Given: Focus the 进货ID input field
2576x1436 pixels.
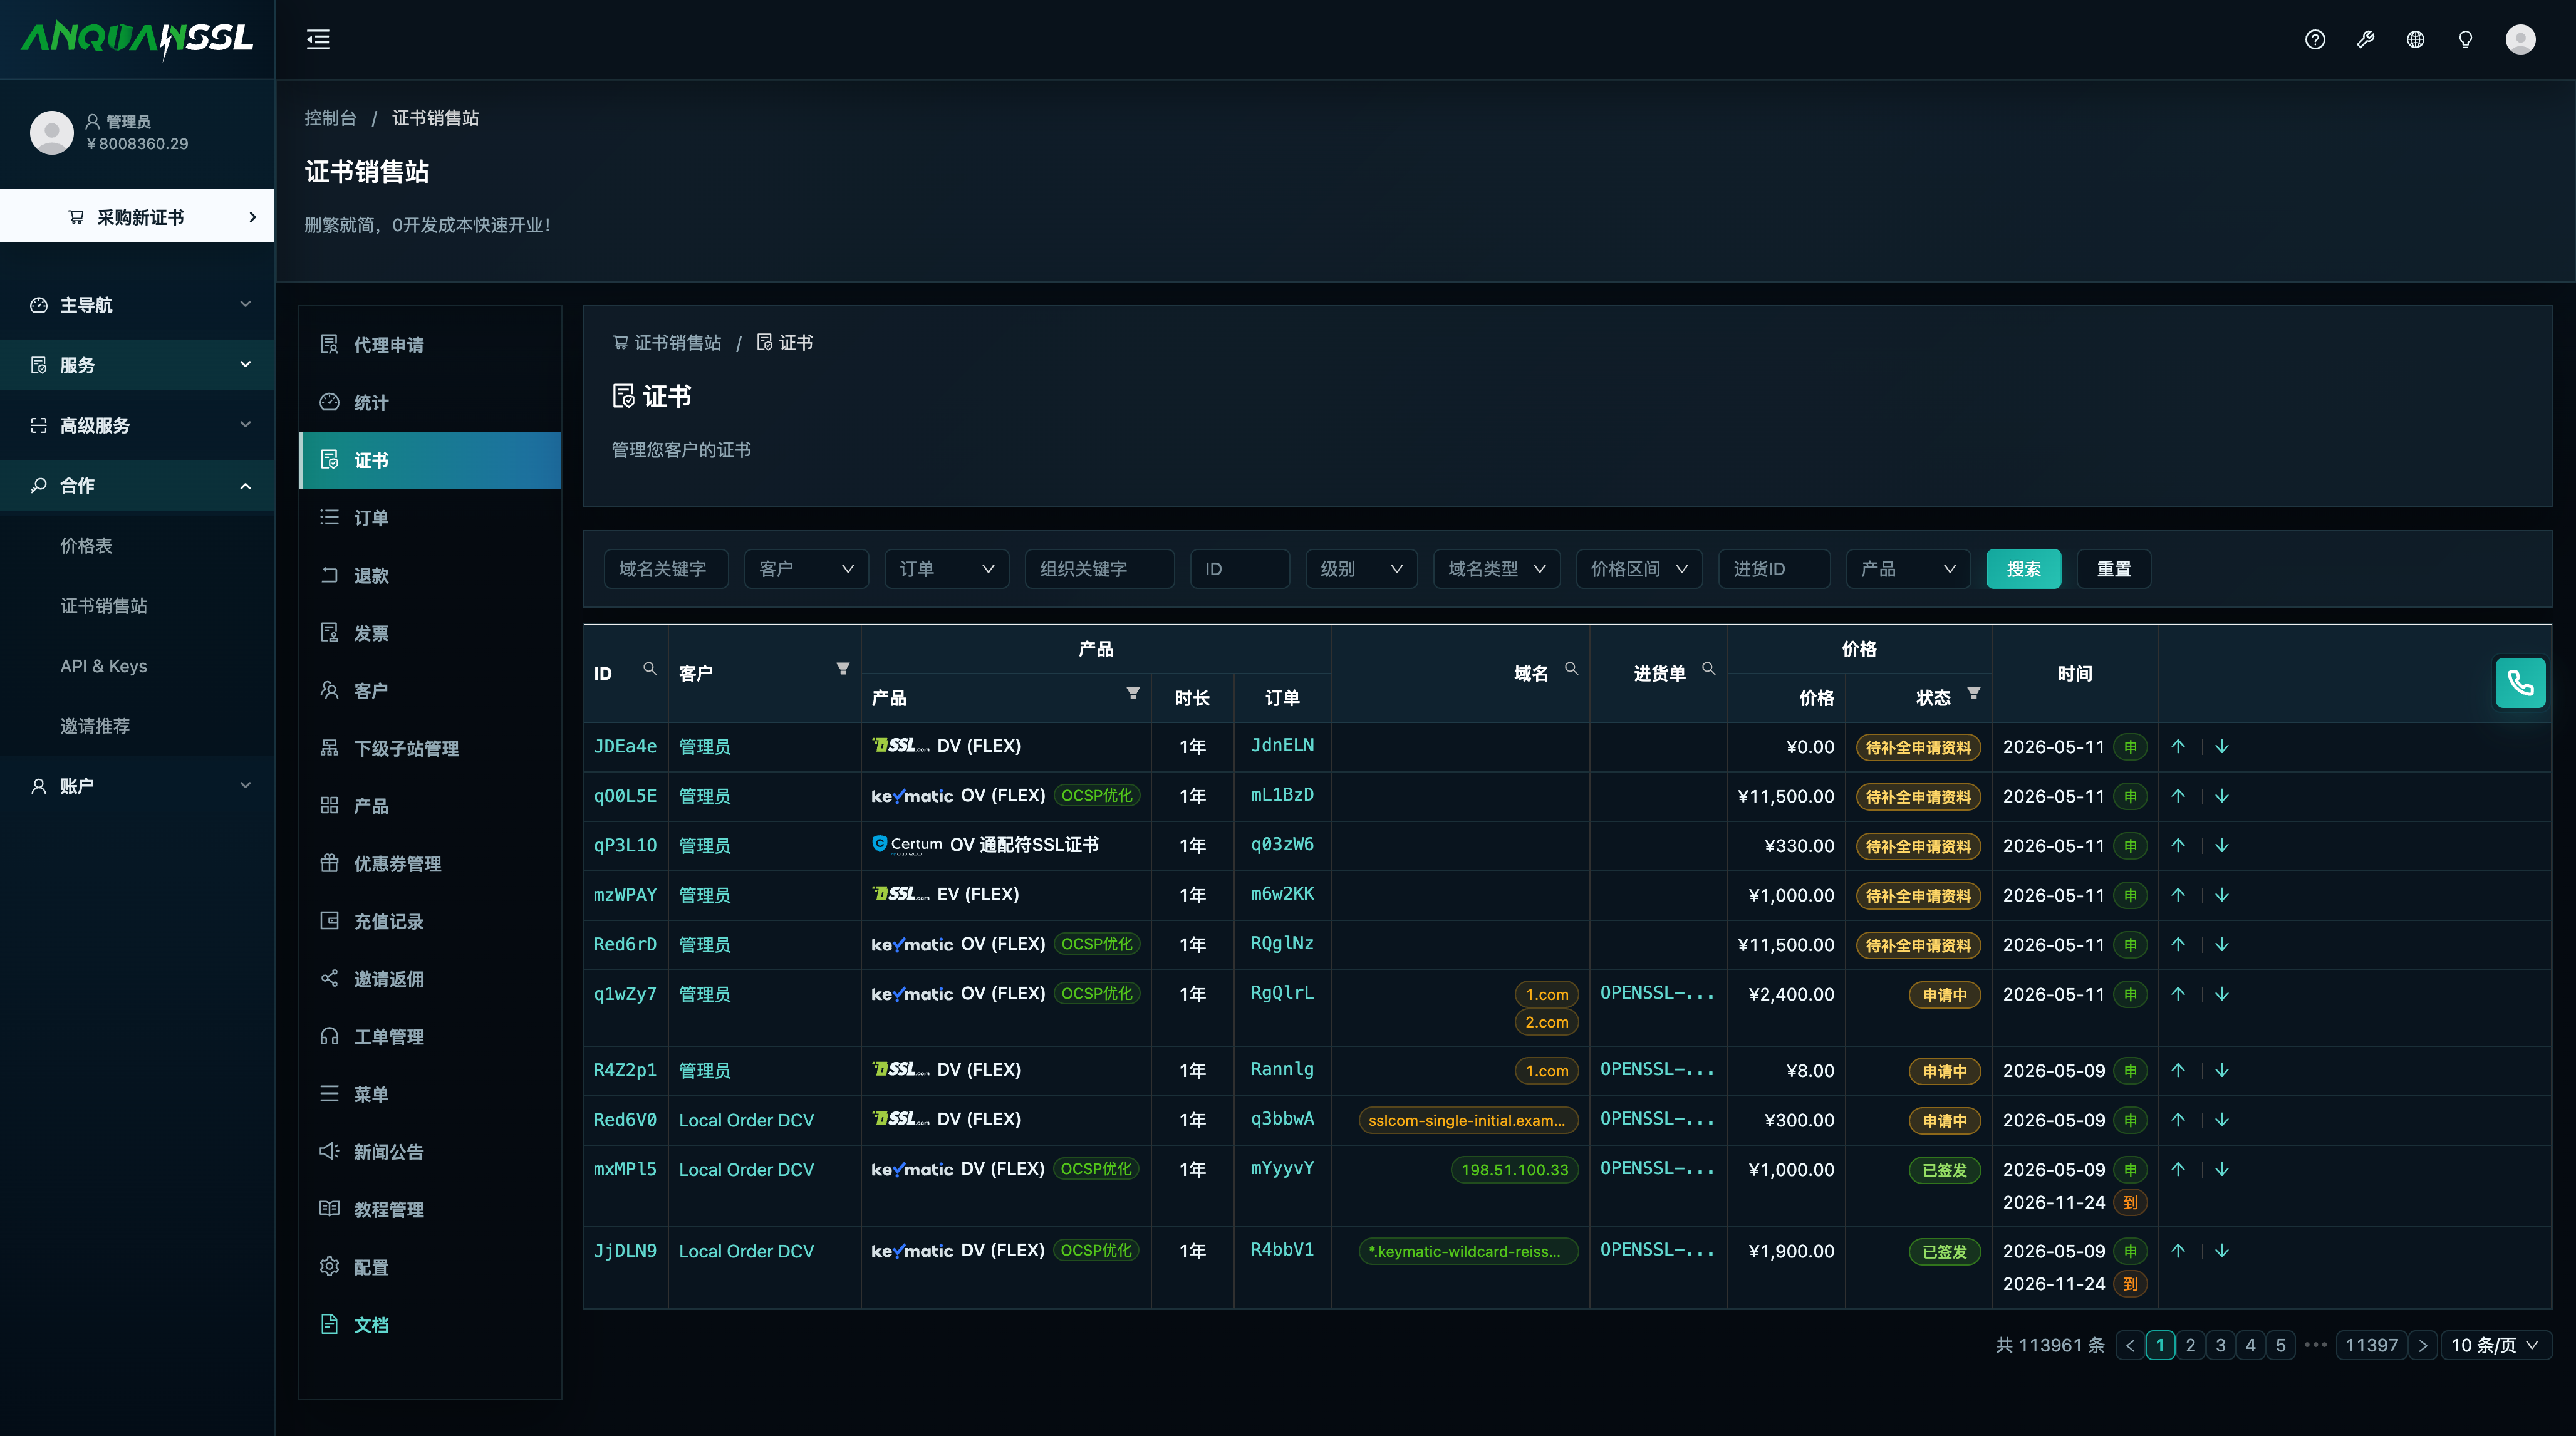Looking at the screenshot, I should tap(1774, 569).
